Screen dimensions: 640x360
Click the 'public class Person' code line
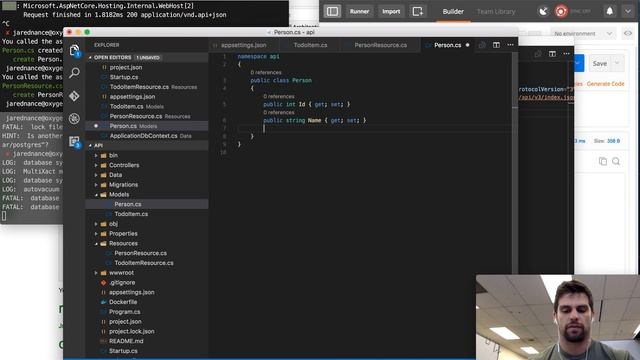click(281, 80)
